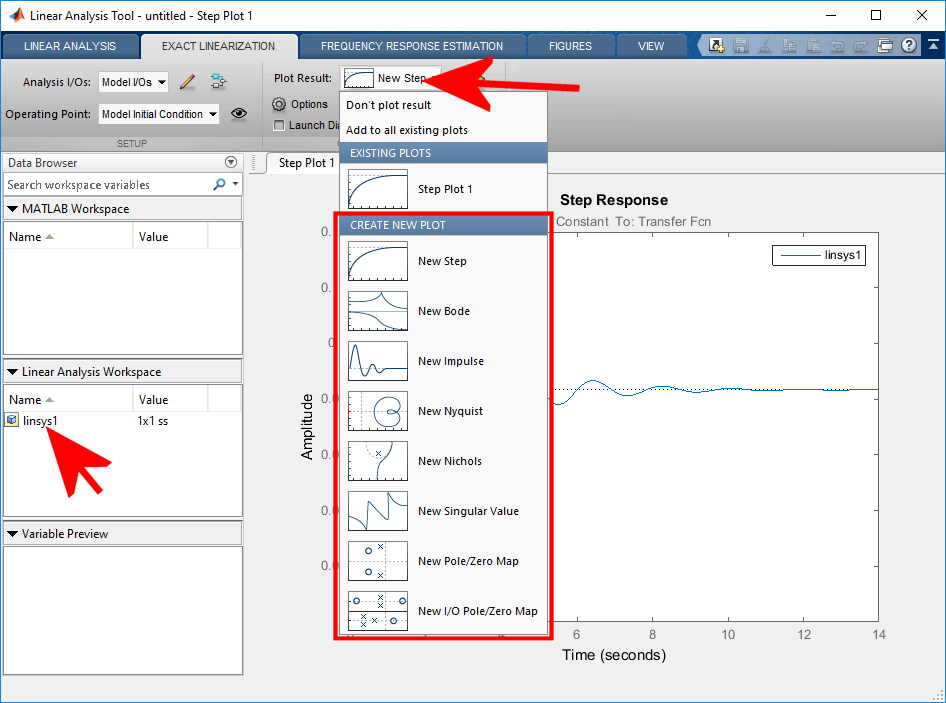Viewport: 946px width, 703px height.
Task: Click the New Bode label
Action: 444,311
